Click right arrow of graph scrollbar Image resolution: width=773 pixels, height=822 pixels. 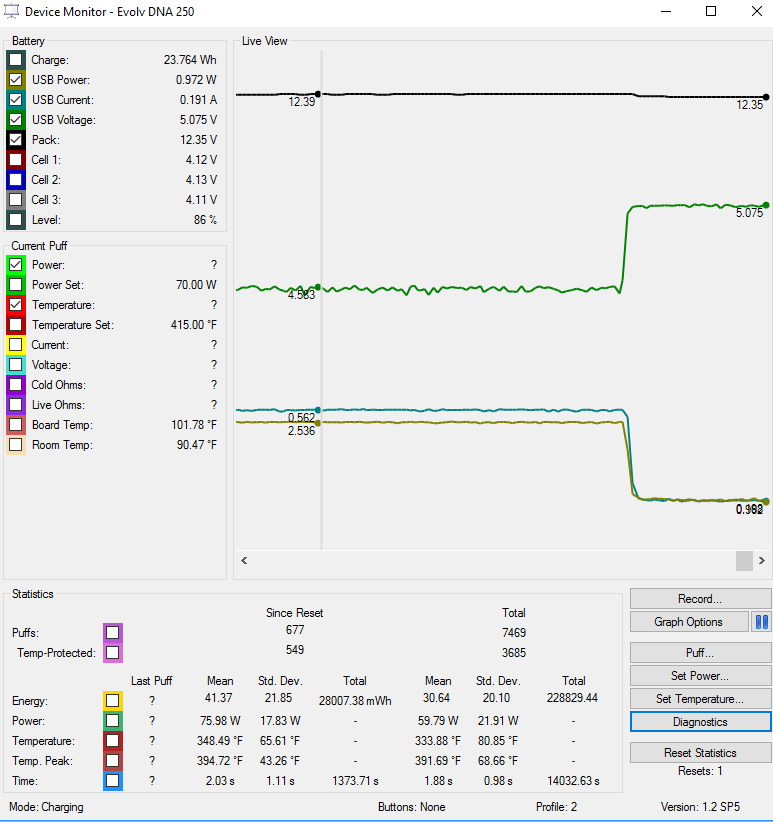pyautogui.click(x=762, y=561)
